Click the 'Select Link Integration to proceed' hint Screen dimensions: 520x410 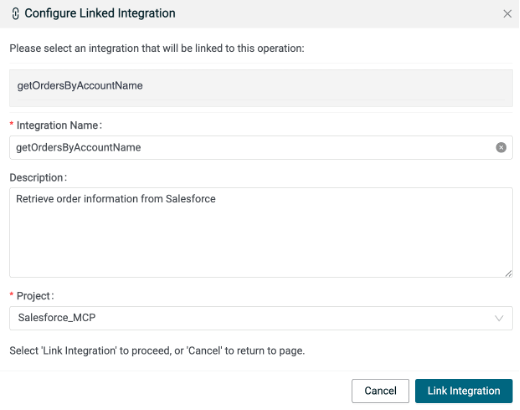click(157, 351)
